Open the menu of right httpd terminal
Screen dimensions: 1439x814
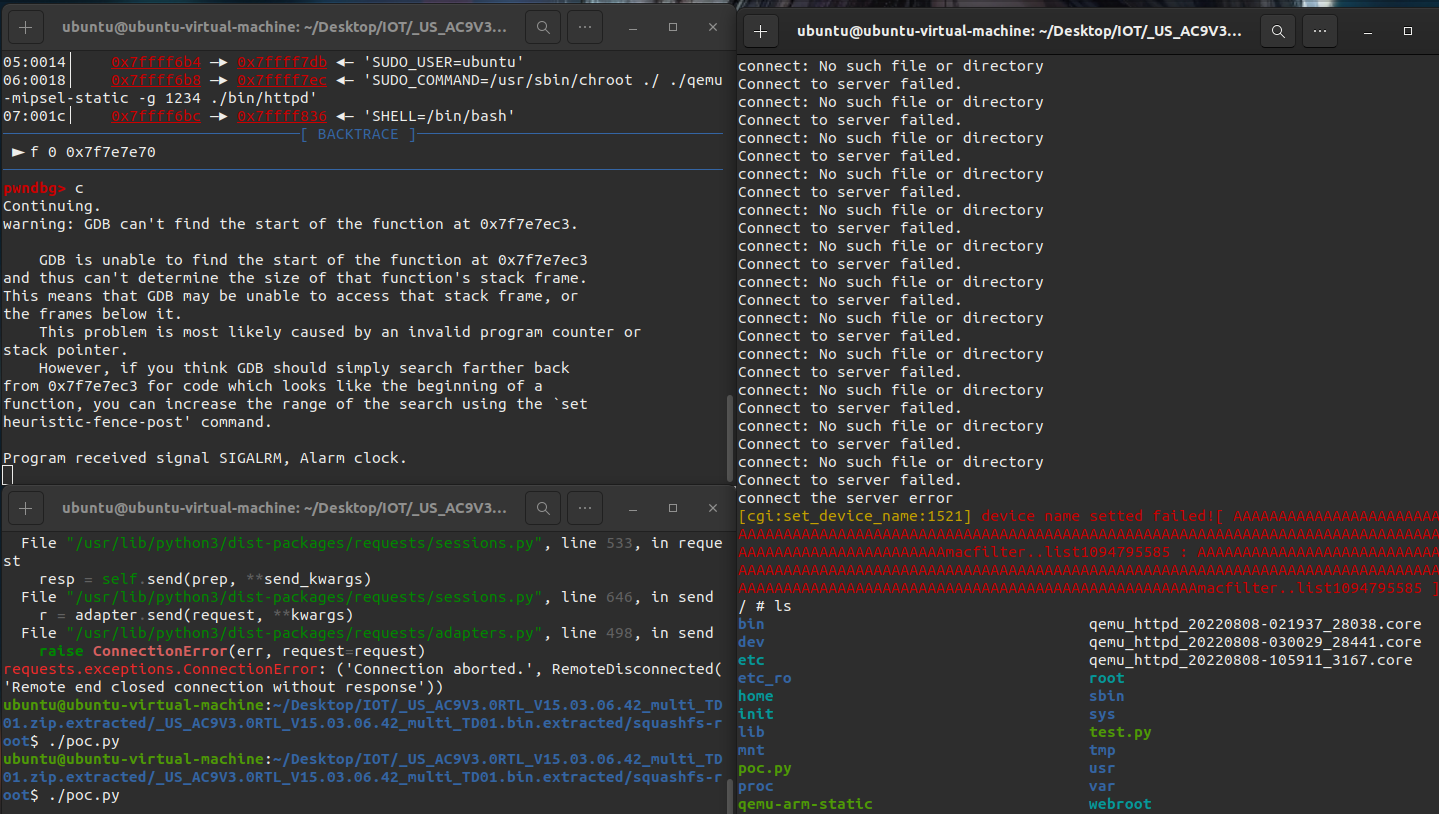pyautogui.click(x=1321, y=31)
